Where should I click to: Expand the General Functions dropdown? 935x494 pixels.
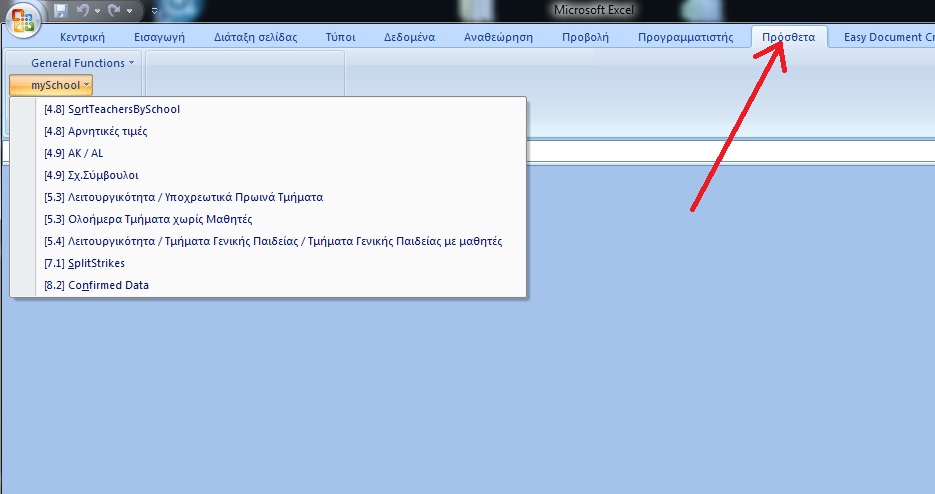click(82, 63)
